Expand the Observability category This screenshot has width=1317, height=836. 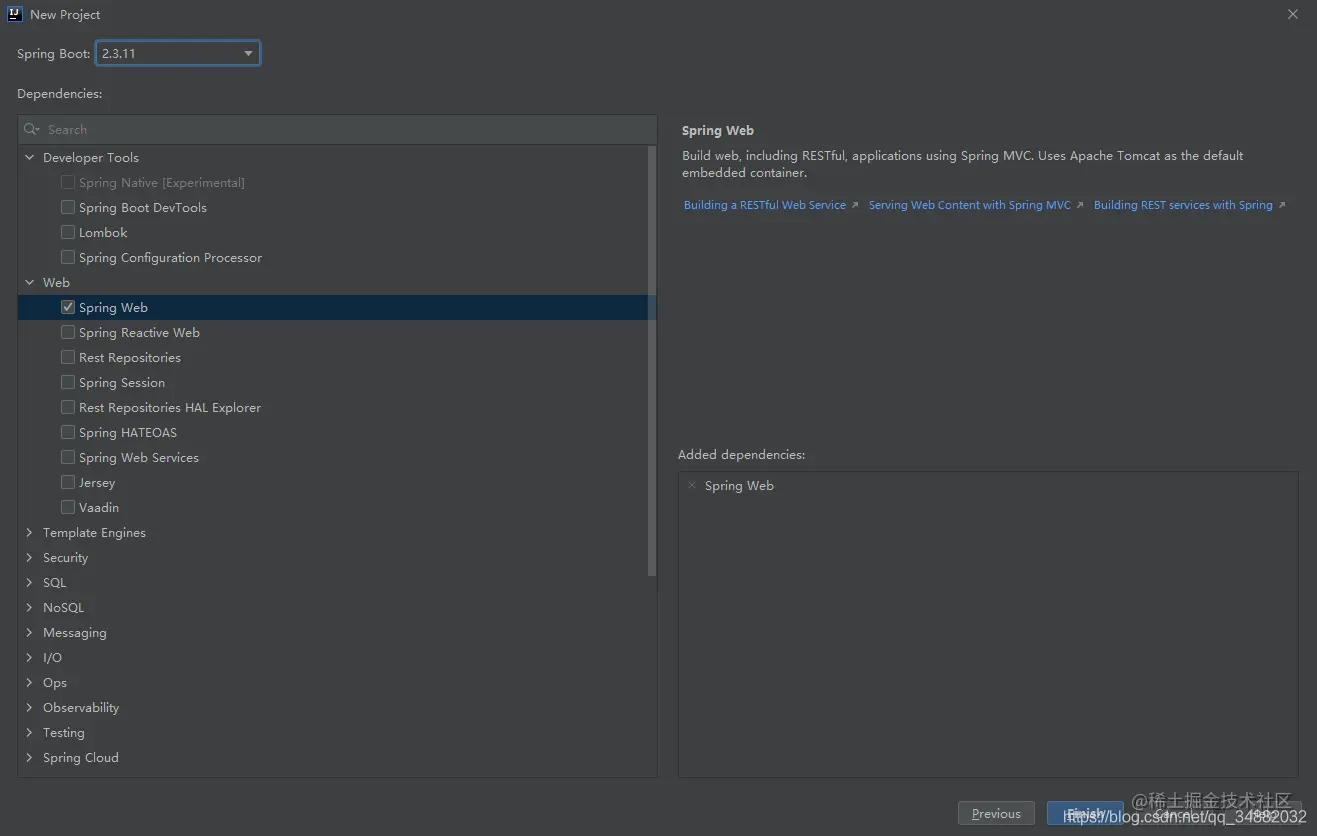(30, 707)
